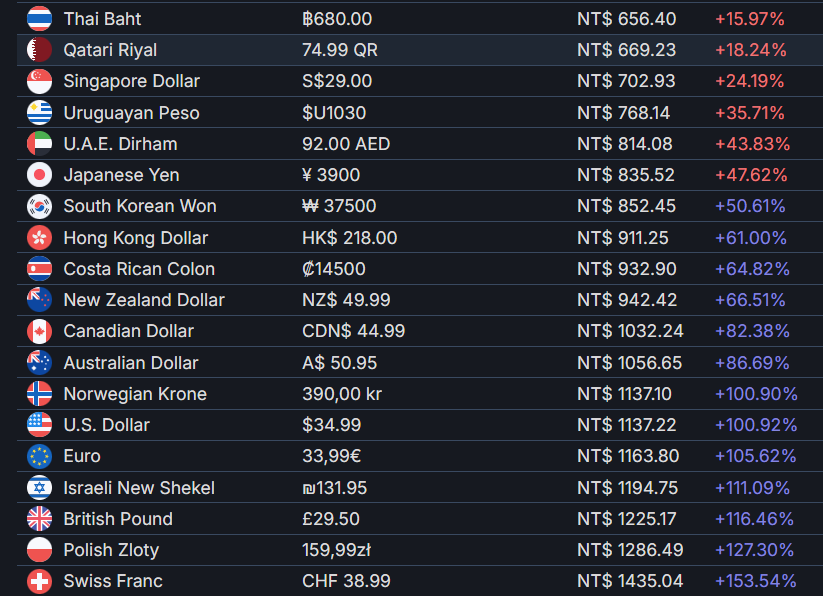This screenshot has height=596, width=823.
Task: Click the Thailand flag icon
Action: [39, 19]
